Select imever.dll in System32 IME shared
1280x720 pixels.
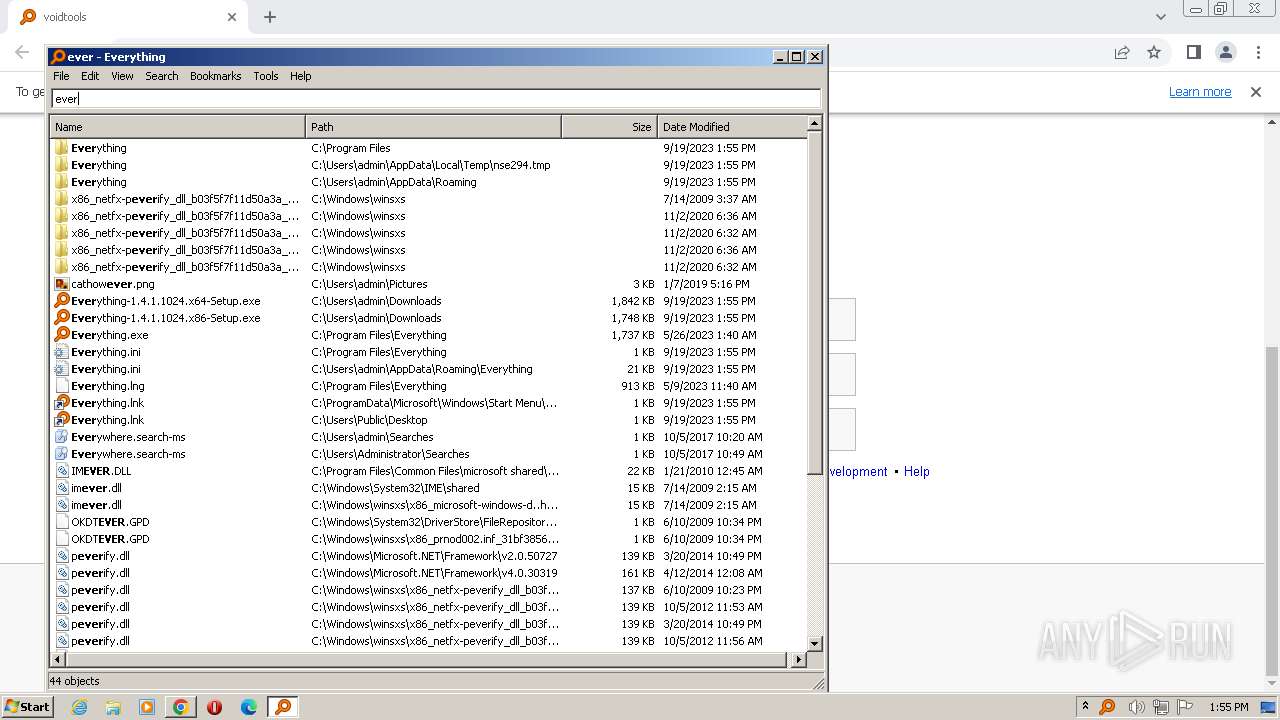click(428, 488)
